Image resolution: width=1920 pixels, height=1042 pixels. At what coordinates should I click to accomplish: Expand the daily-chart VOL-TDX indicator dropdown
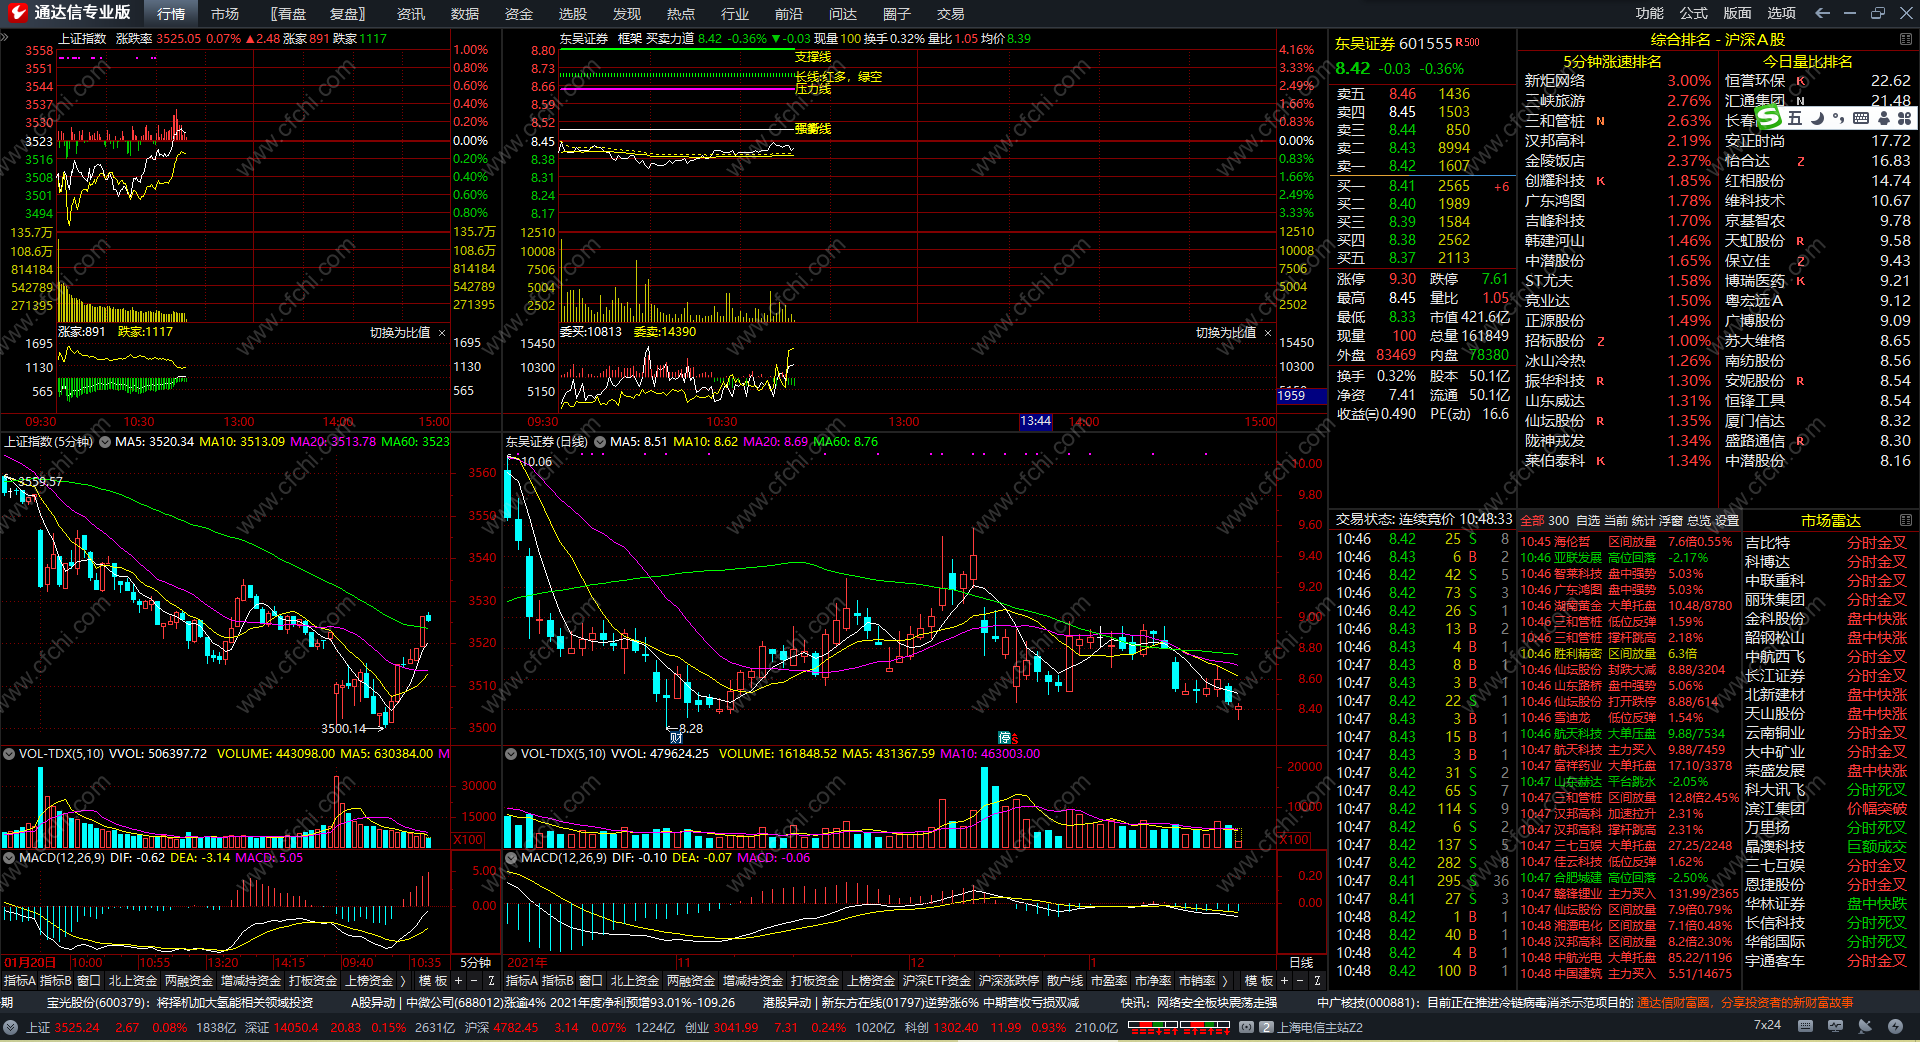pyautogui.click(x=511, y=754)
